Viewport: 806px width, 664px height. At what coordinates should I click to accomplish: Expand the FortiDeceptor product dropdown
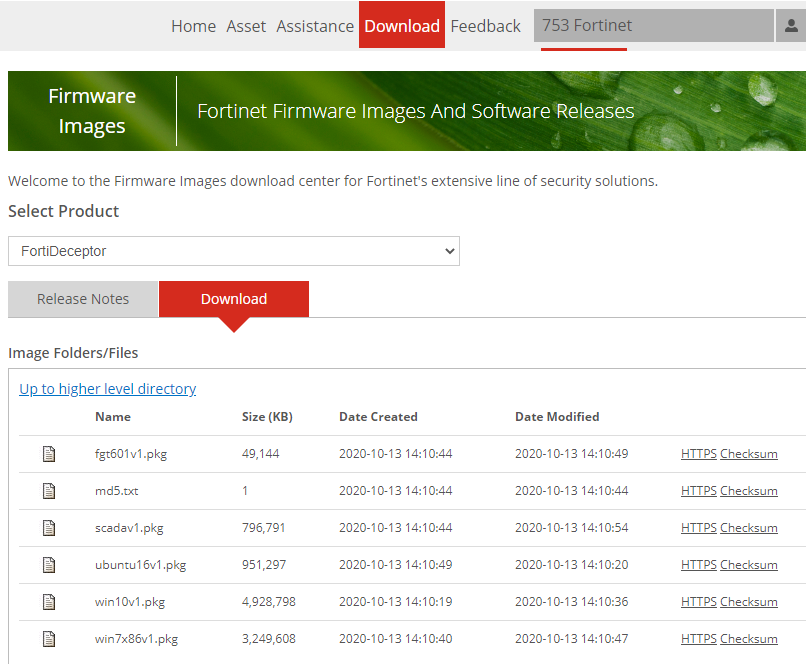pyautogui.click(x=233, y=251)
